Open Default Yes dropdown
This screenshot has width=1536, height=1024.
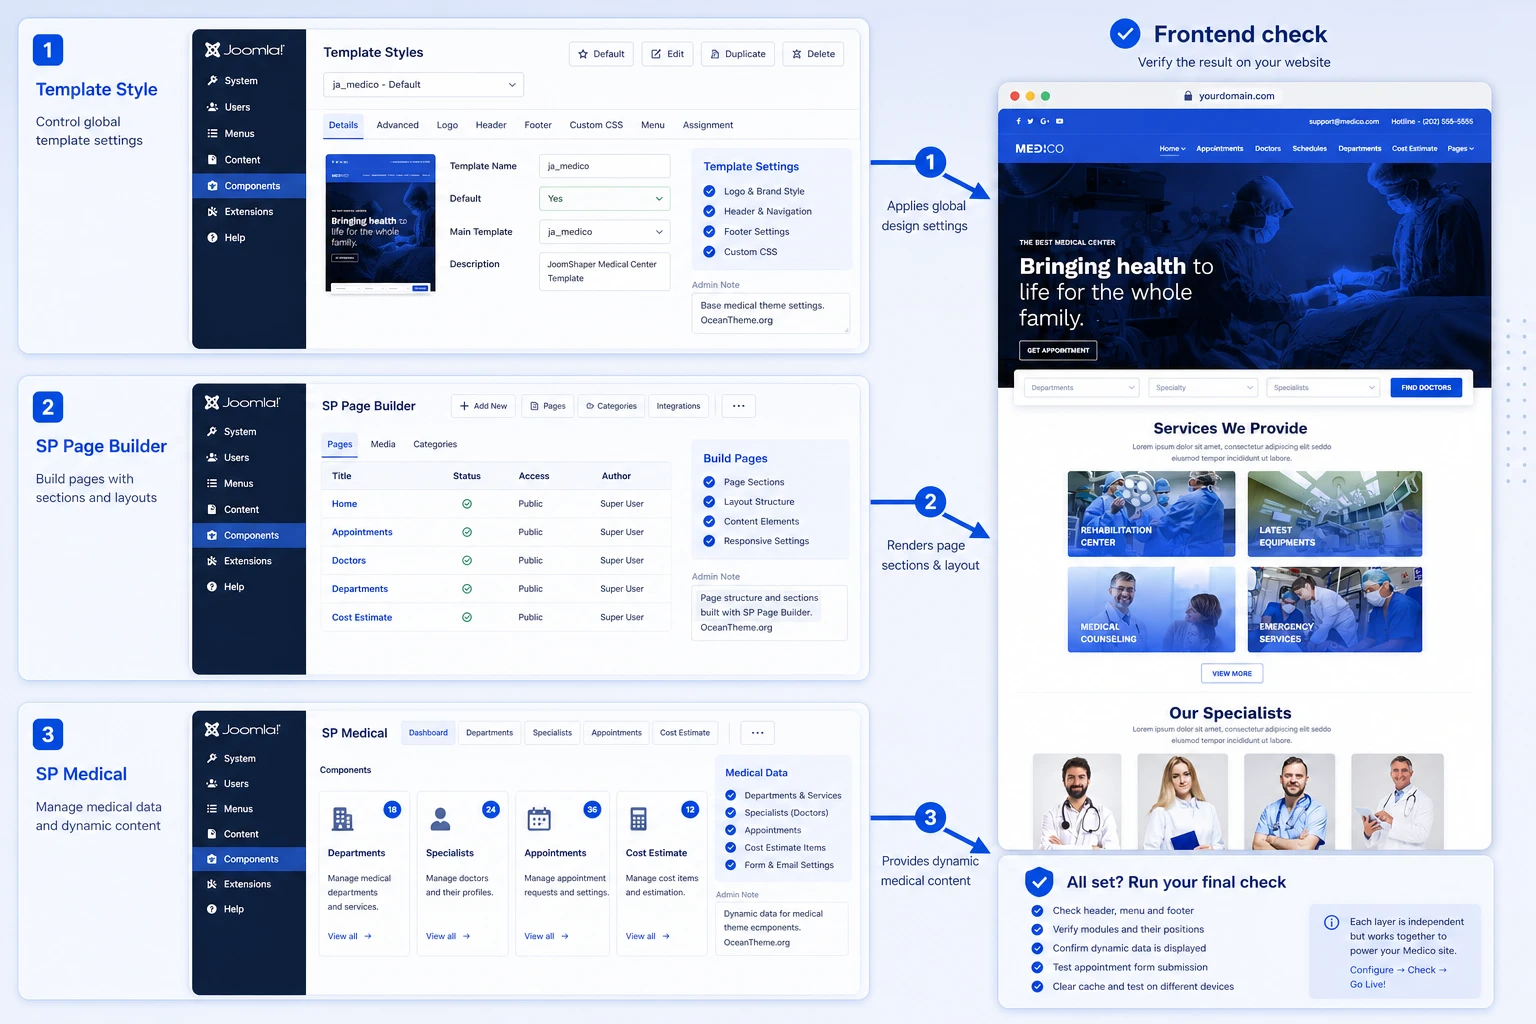pos(604,199)
